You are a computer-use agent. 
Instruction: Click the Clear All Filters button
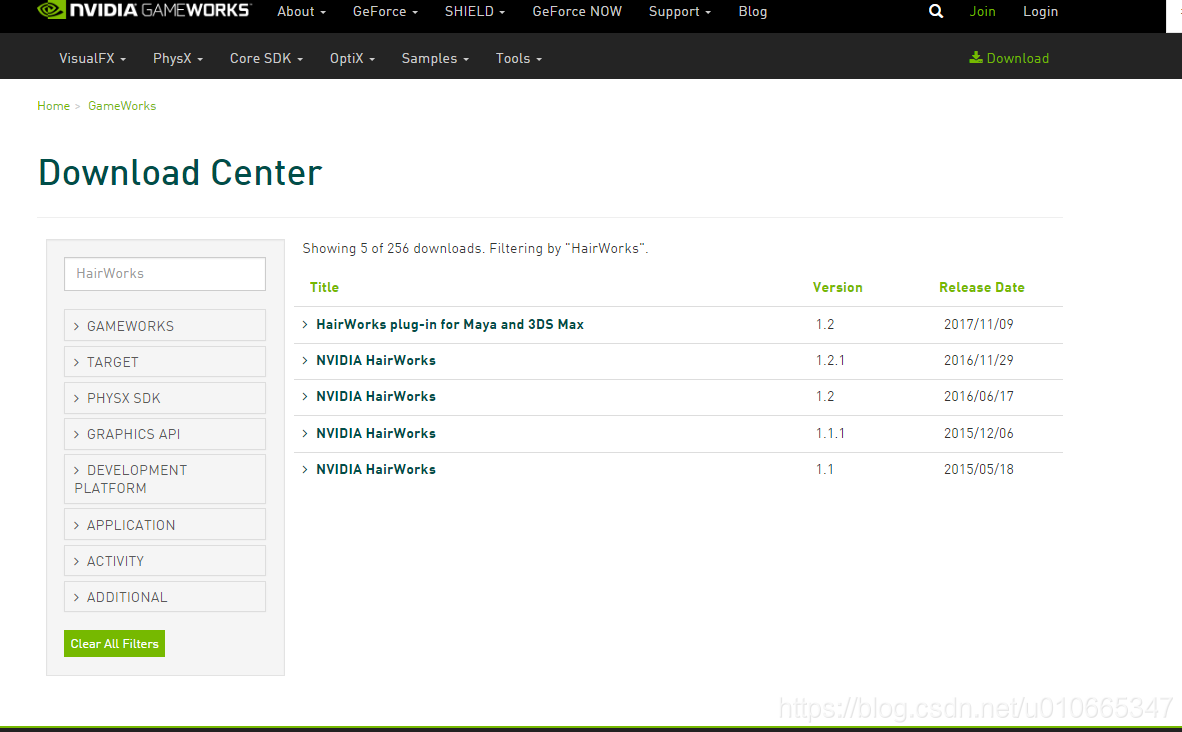(x=115, y=644)
